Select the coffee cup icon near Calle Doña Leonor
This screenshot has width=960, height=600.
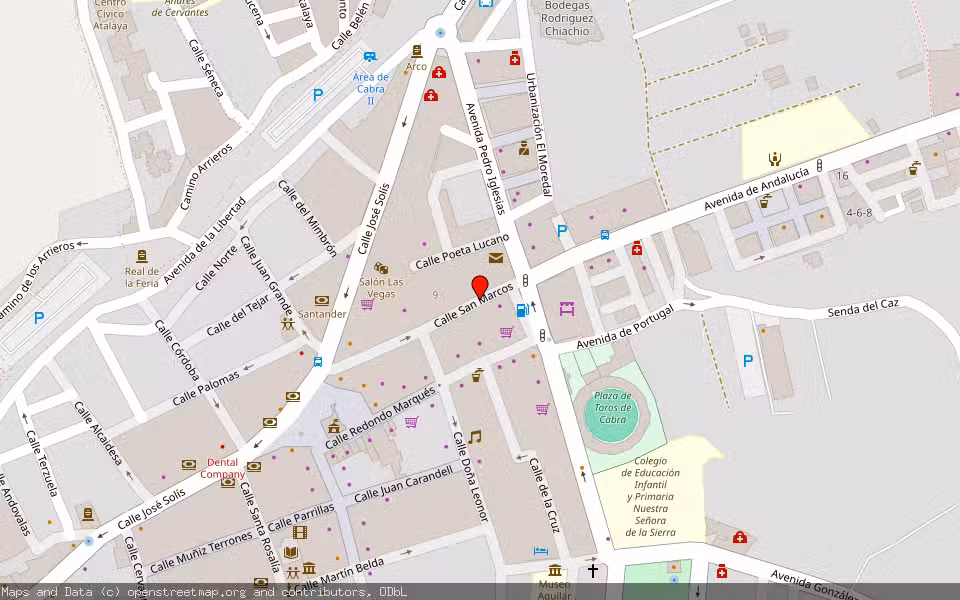[x=476, y=376]
